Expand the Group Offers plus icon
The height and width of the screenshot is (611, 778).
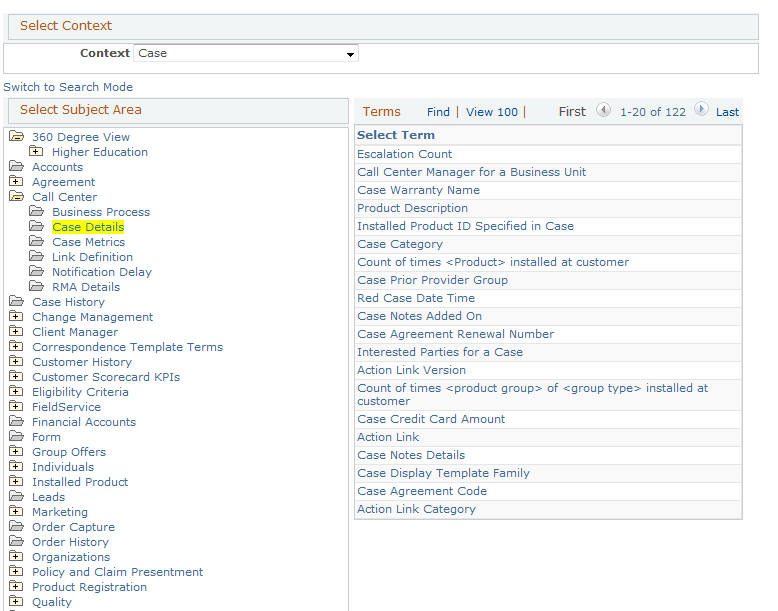16,451
